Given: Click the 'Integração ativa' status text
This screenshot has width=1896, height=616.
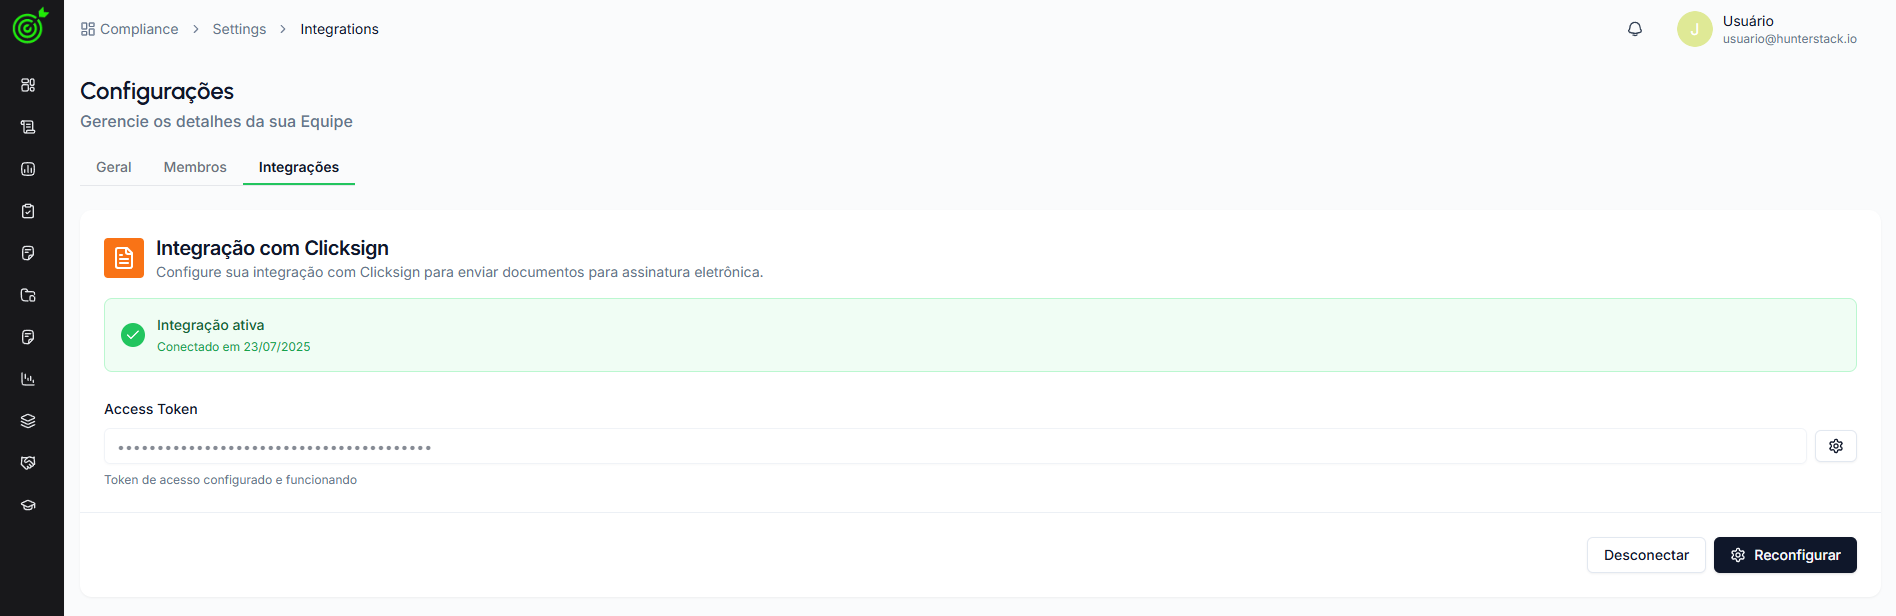Looking at the screenshot, I should [x=210, y=325].
